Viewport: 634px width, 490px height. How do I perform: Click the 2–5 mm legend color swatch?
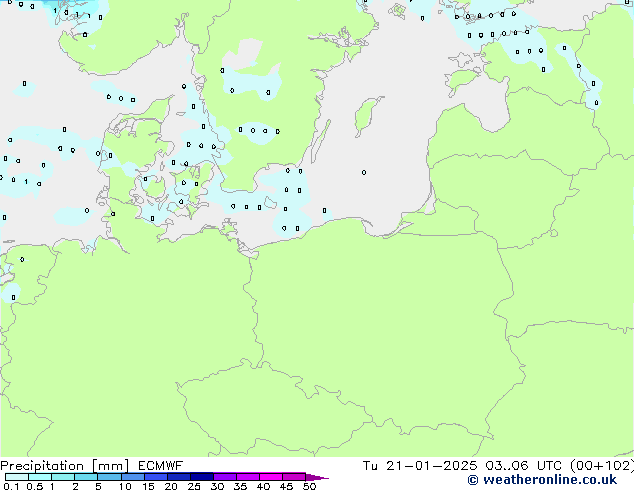(x=86, y=477)
